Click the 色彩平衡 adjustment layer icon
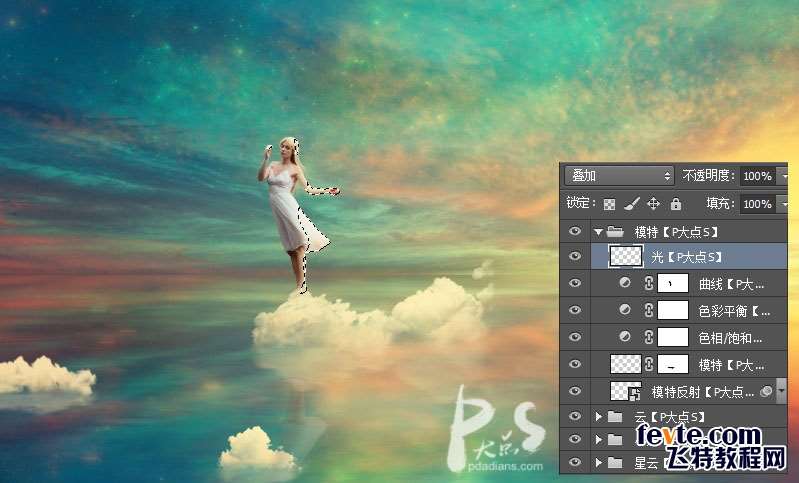 tap(626, 310)
